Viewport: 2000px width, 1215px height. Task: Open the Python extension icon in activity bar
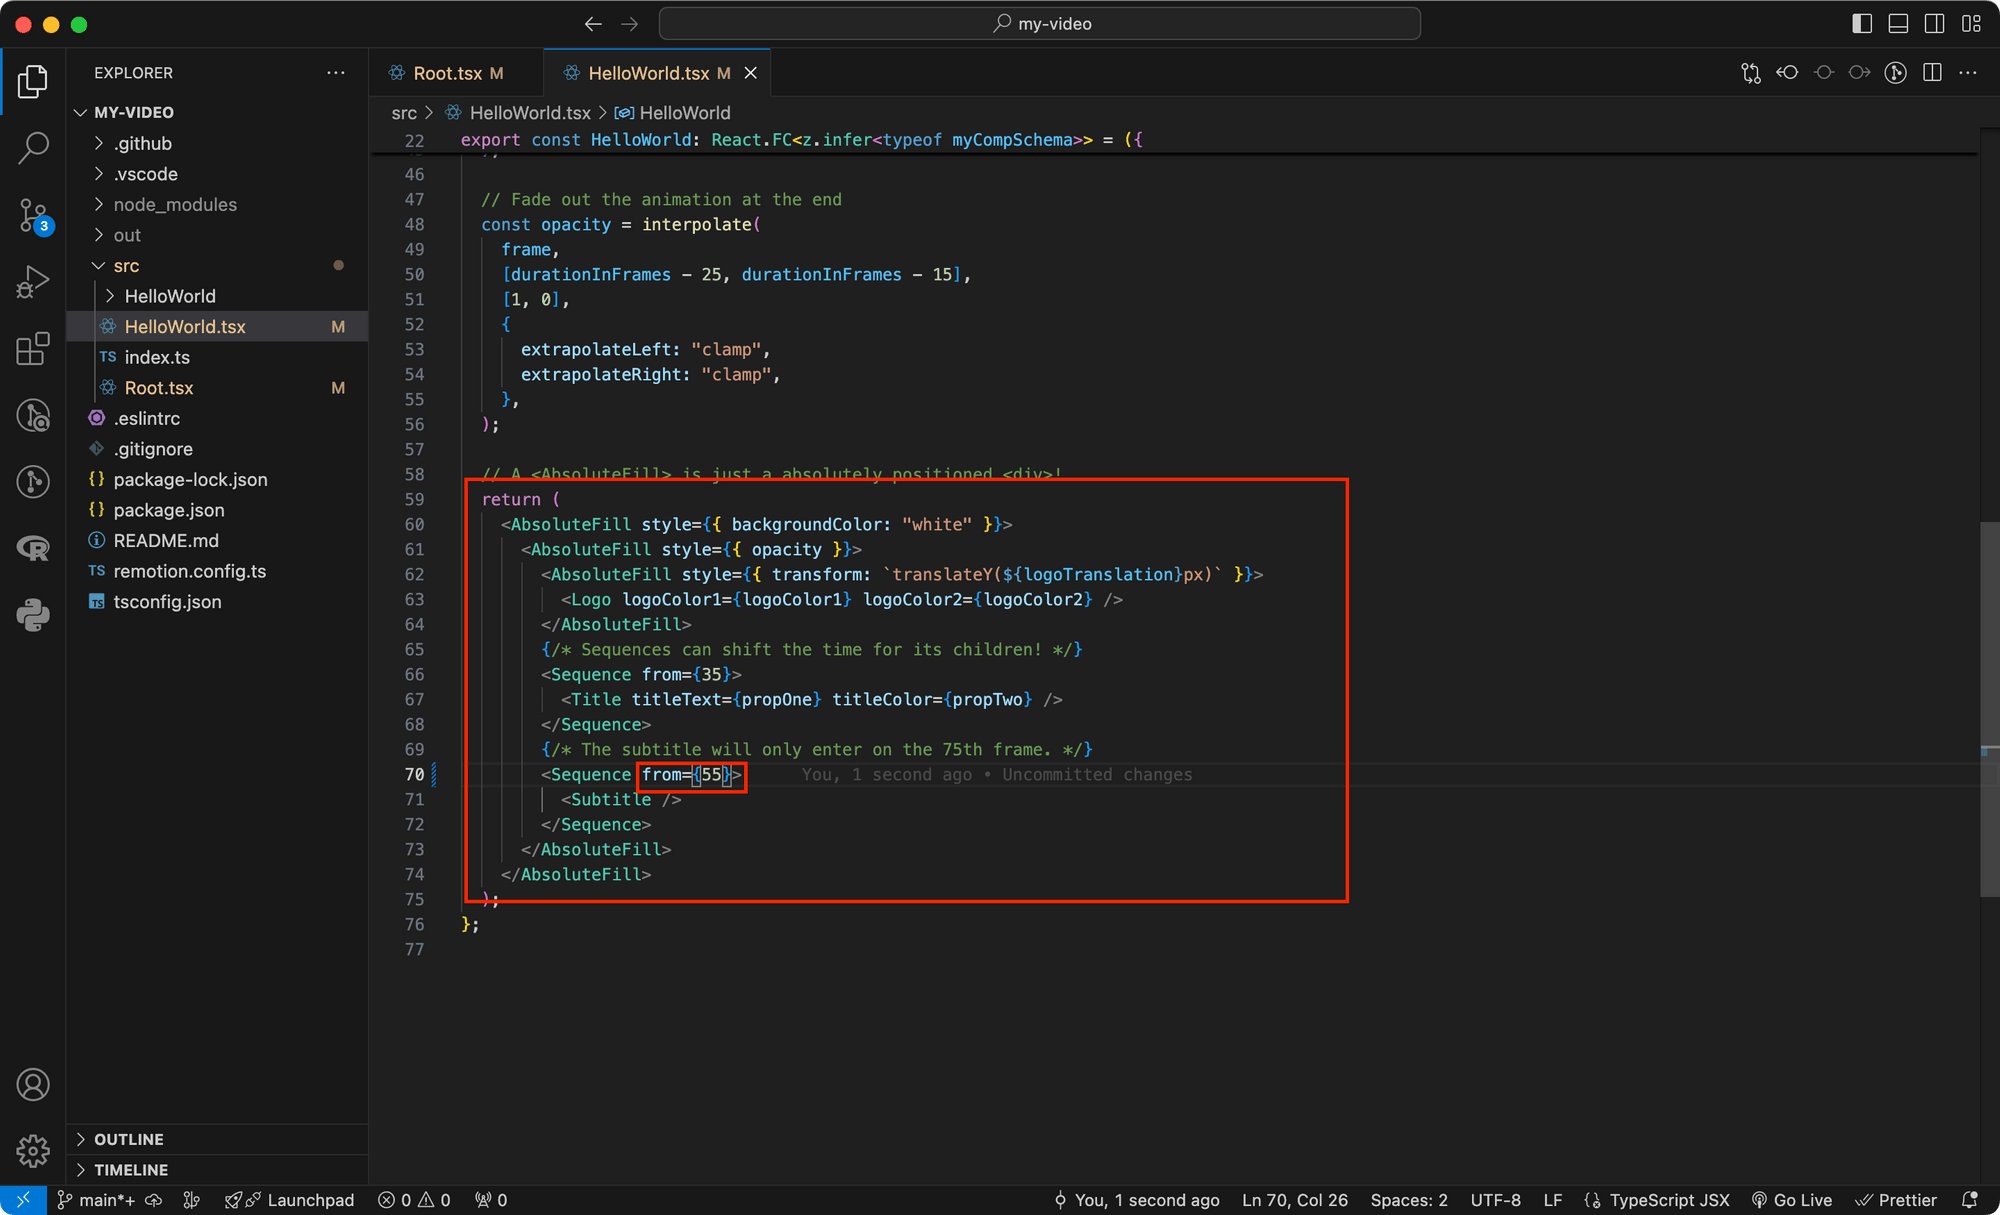pyautogui.click(x=33, y=615)
